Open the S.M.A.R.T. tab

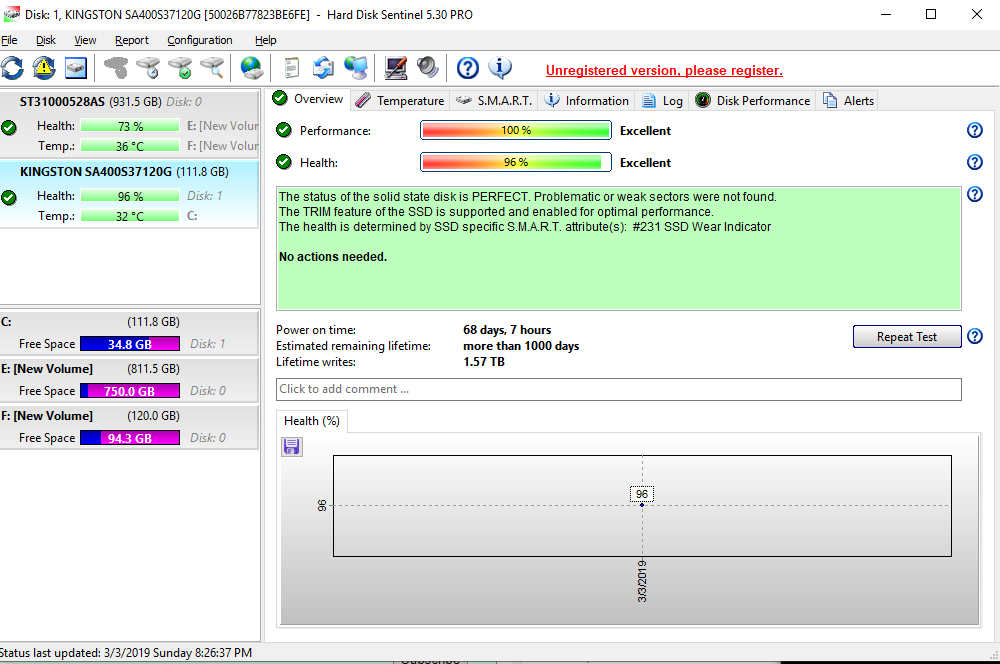click(x=494, y=101)
